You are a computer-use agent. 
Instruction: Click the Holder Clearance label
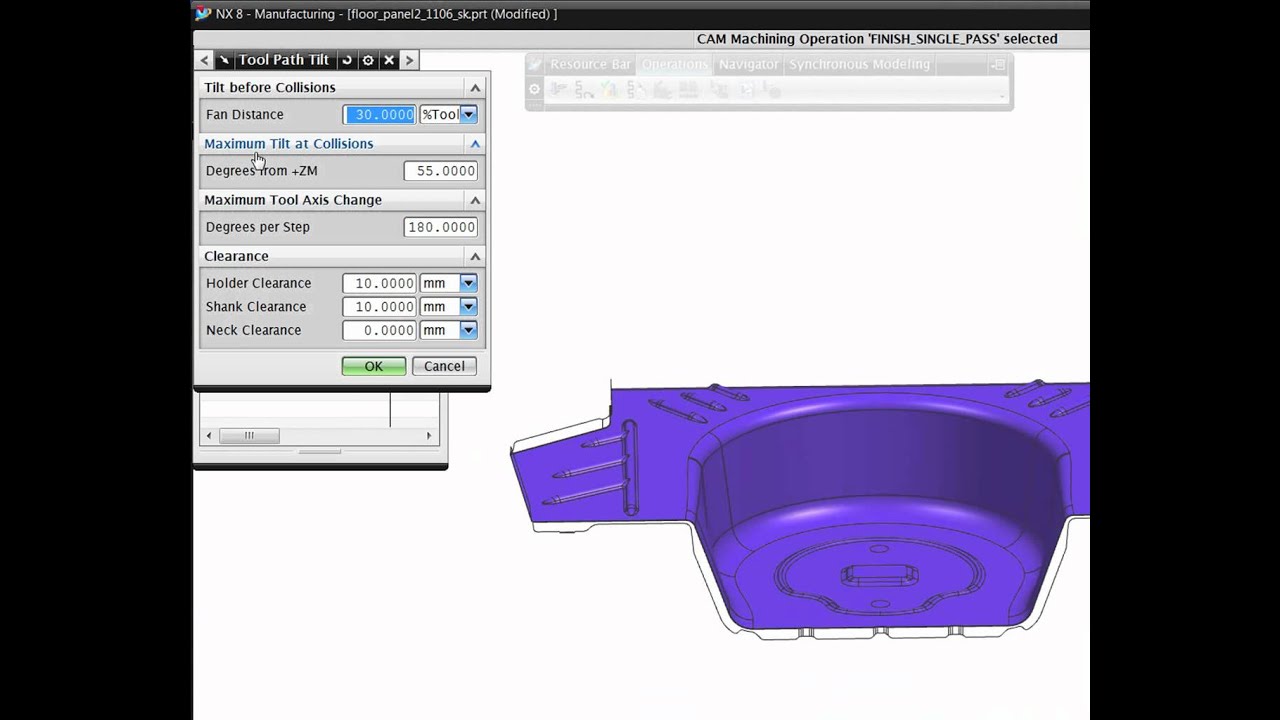259,283
